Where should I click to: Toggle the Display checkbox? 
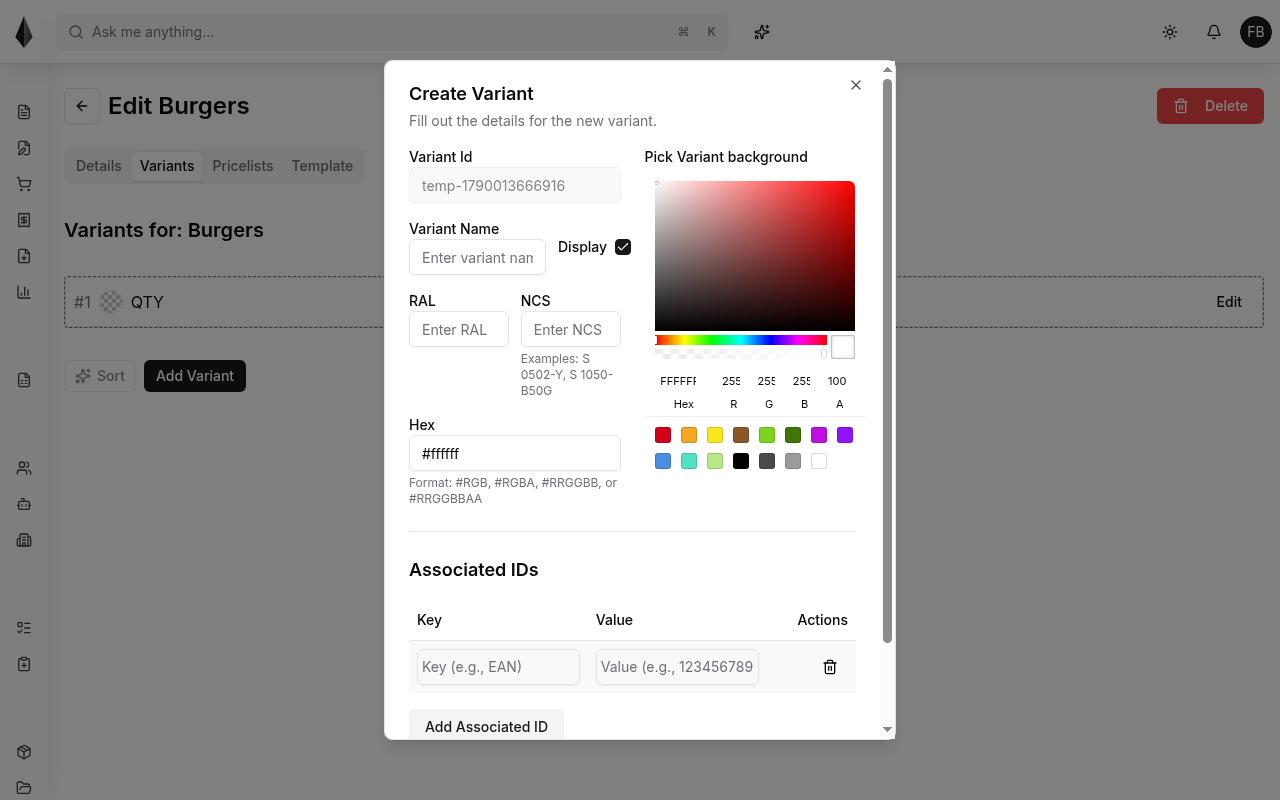(x=623, y=247)
